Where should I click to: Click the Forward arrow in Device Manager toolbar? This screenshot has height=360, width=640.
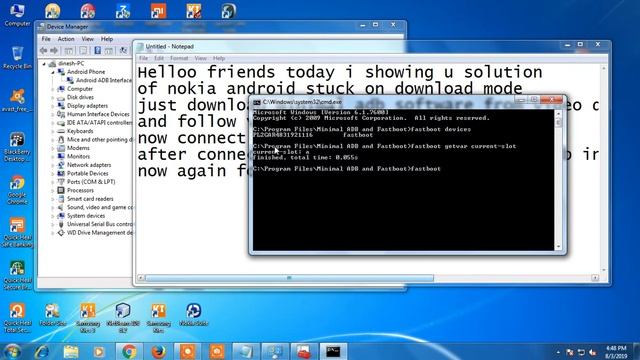[x=54, y=51]
